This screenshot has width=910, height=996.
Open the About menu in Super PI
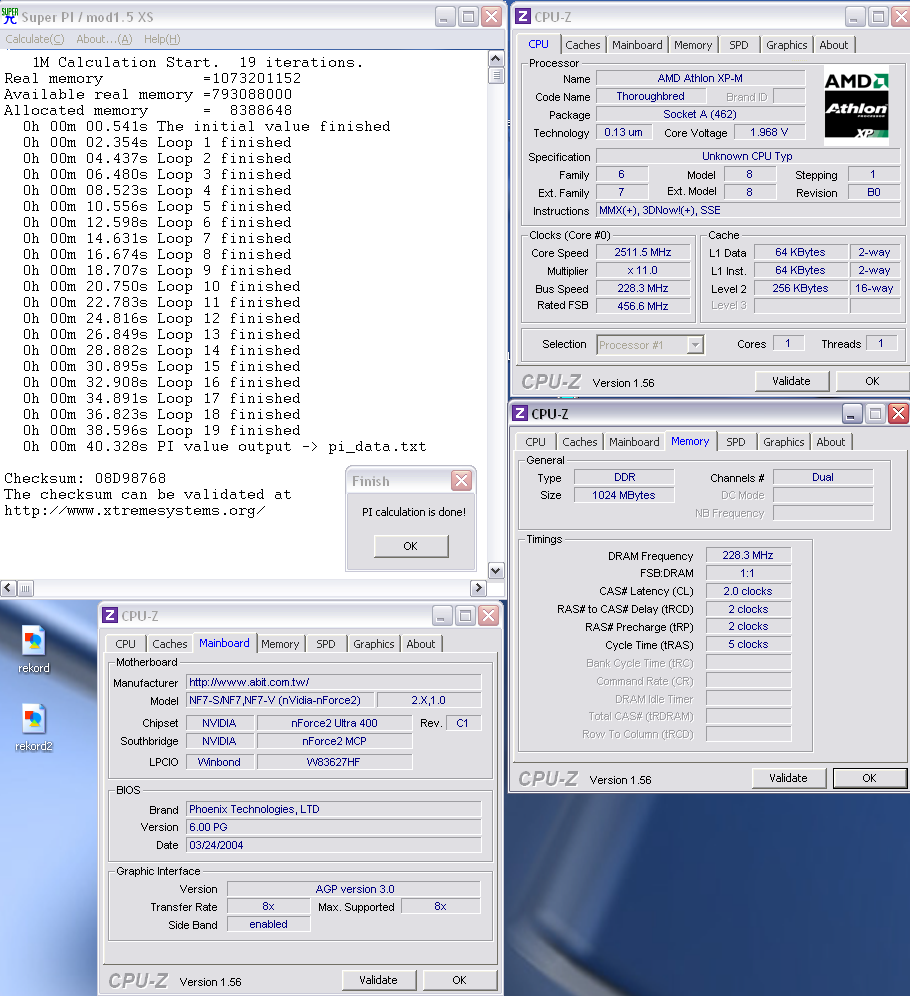click(x=104, y=39)
